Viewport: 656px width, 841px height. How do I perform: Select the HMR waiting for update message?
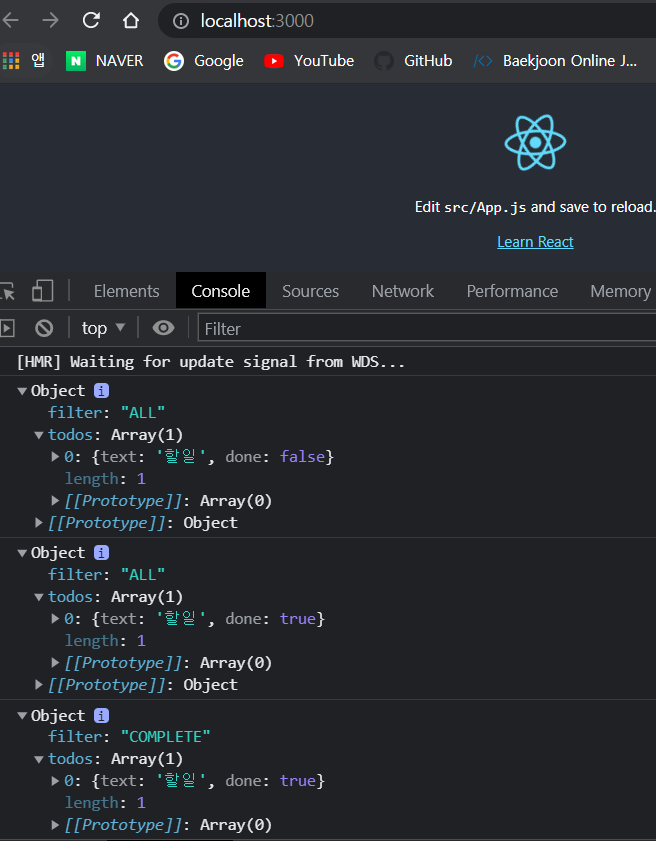coord(210,362)
